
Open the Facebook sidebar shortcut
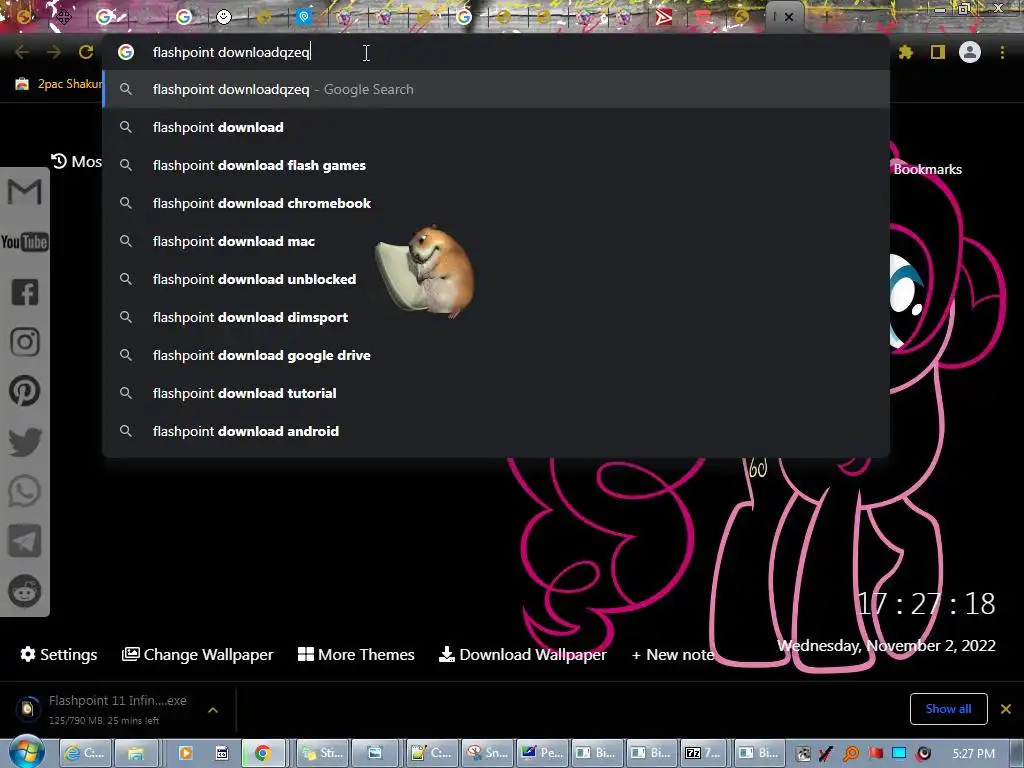coord(25,292)
